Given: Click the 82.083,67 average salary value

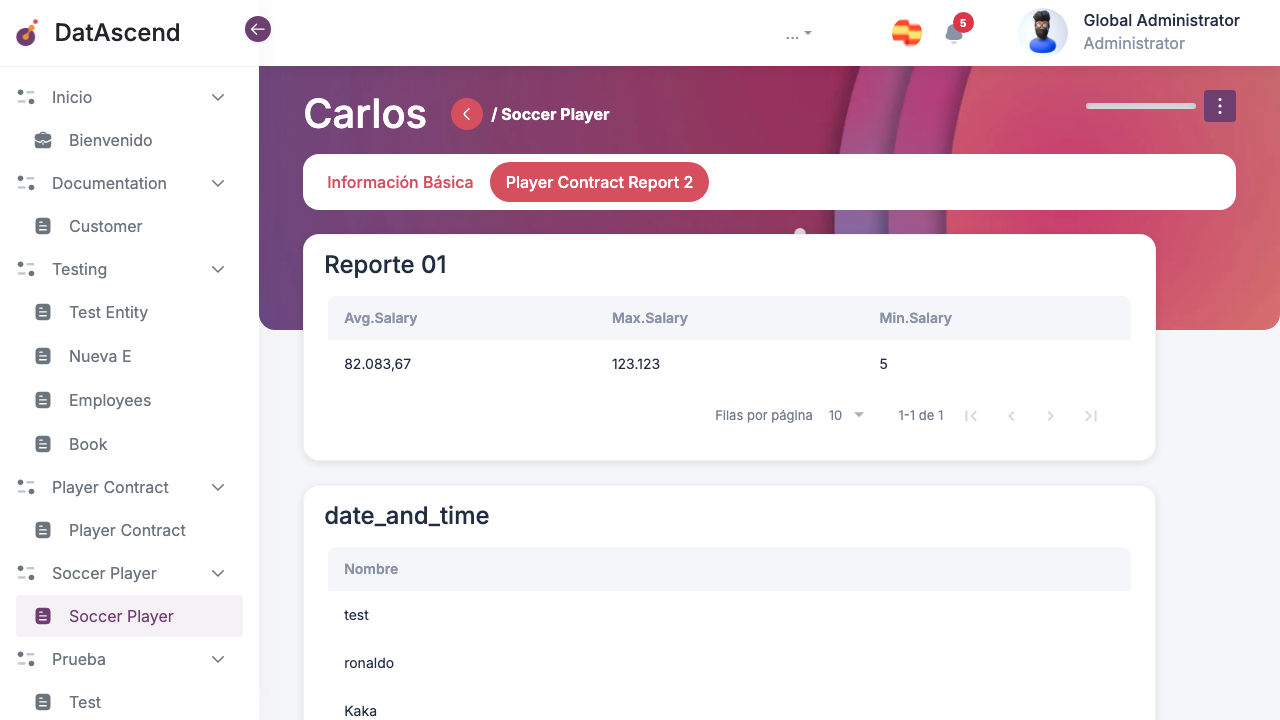Looking at the screenshot, I should pos(378,364).
